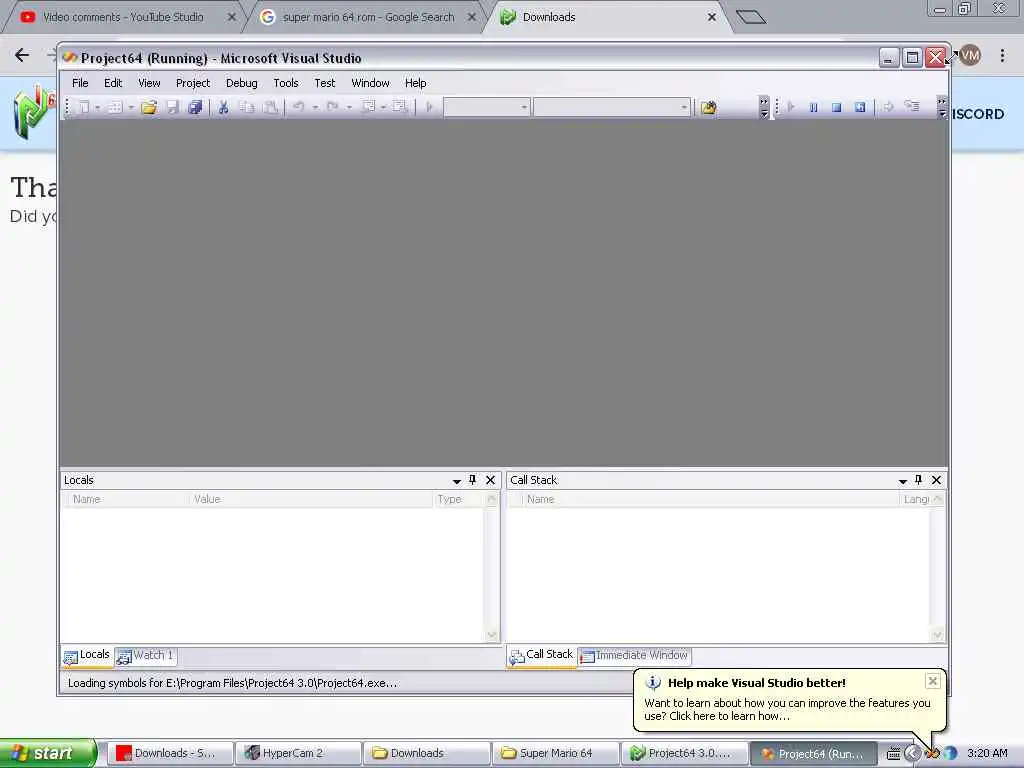Screen dimensions: 1024x768
Task: Open the Project menu
Action: (x=193, y=83)
